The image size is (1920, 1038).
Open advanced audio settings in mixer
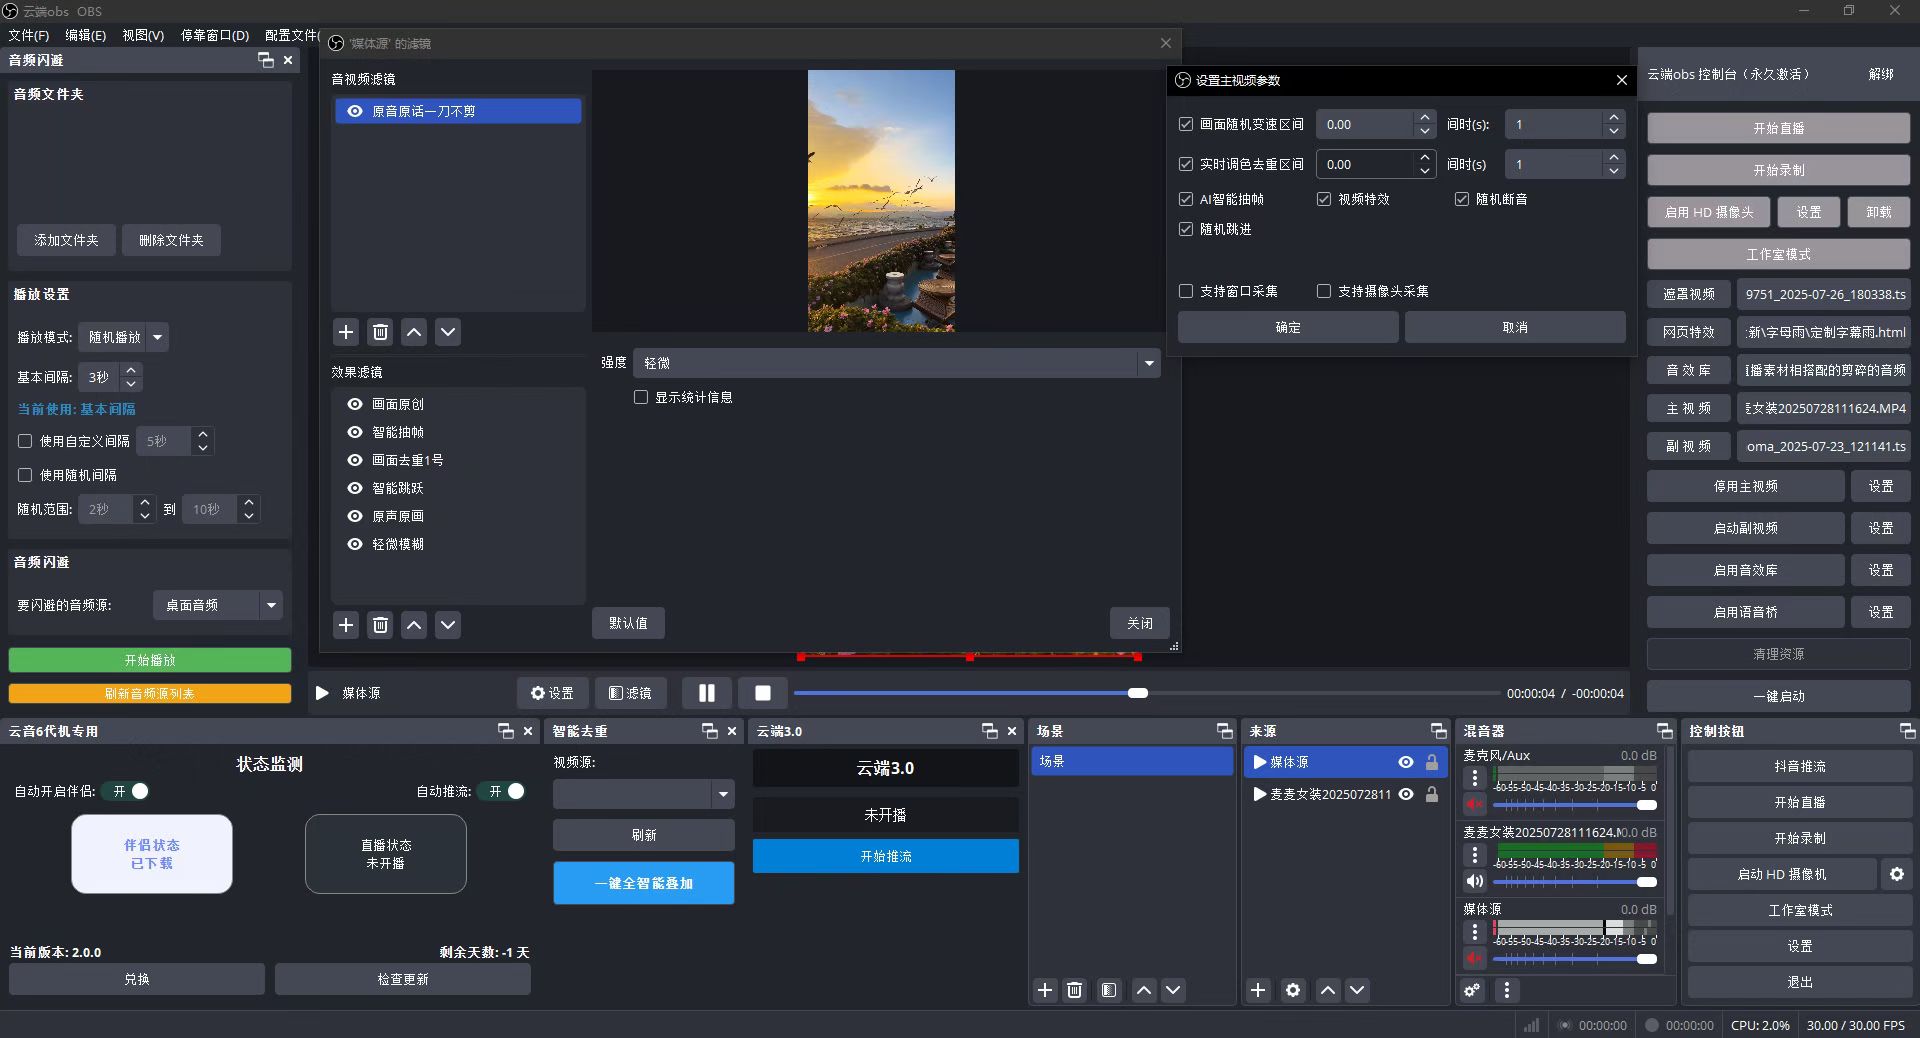pyautogui.click(x=1472, y=990)
